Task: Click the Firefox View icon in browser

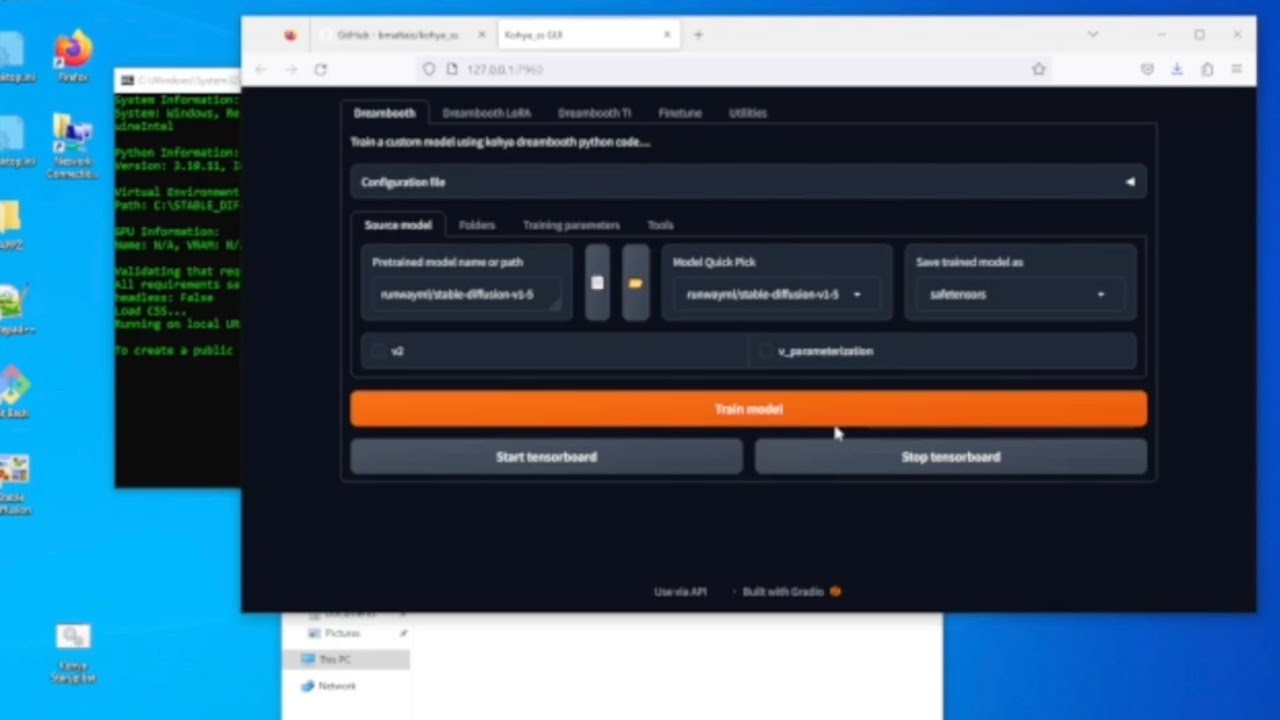Action: click(290, 35)
